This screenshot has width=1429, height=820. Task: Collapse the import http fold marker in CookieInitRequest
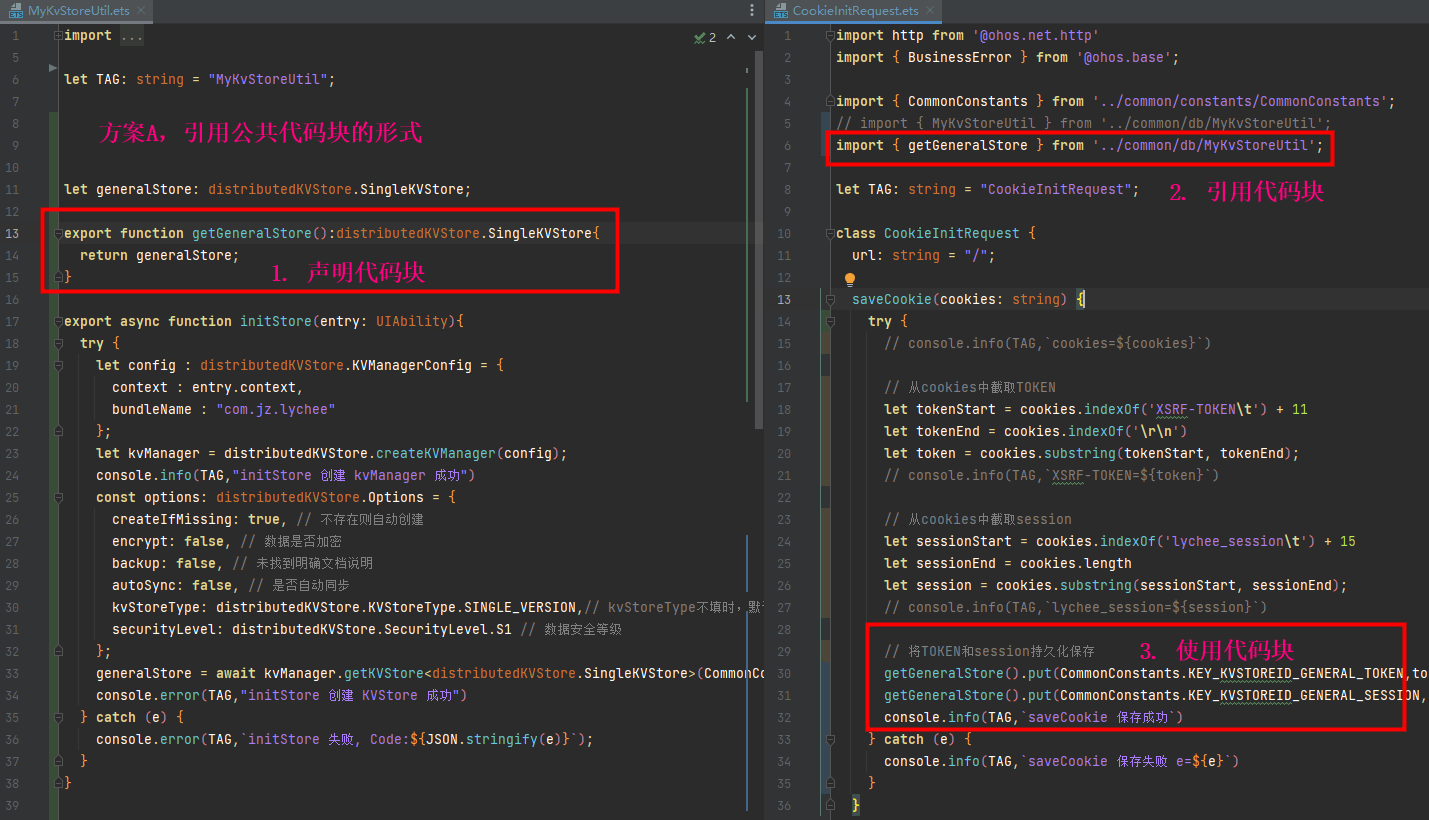coord(830,35)
